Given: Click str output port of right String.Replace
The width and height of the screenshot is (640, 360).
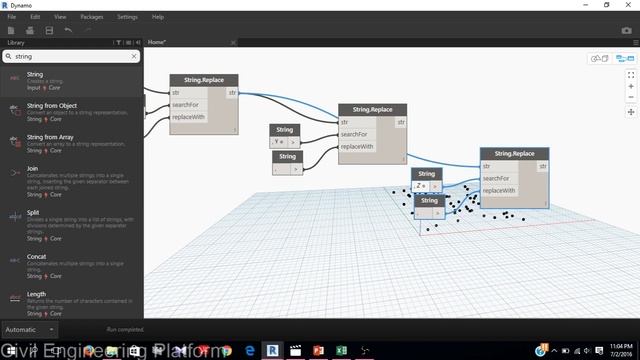Looking at the screenshot, I should [542, 166].
